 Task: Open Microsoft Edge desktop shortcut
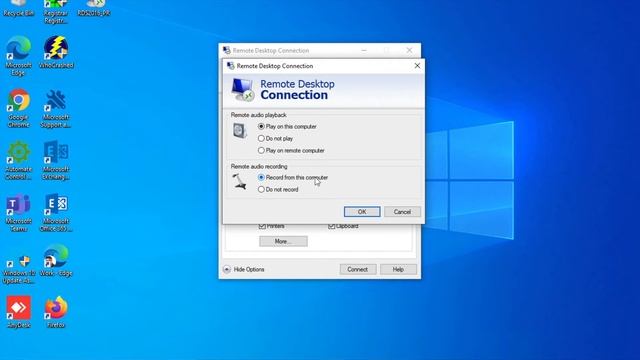[18, 56]
